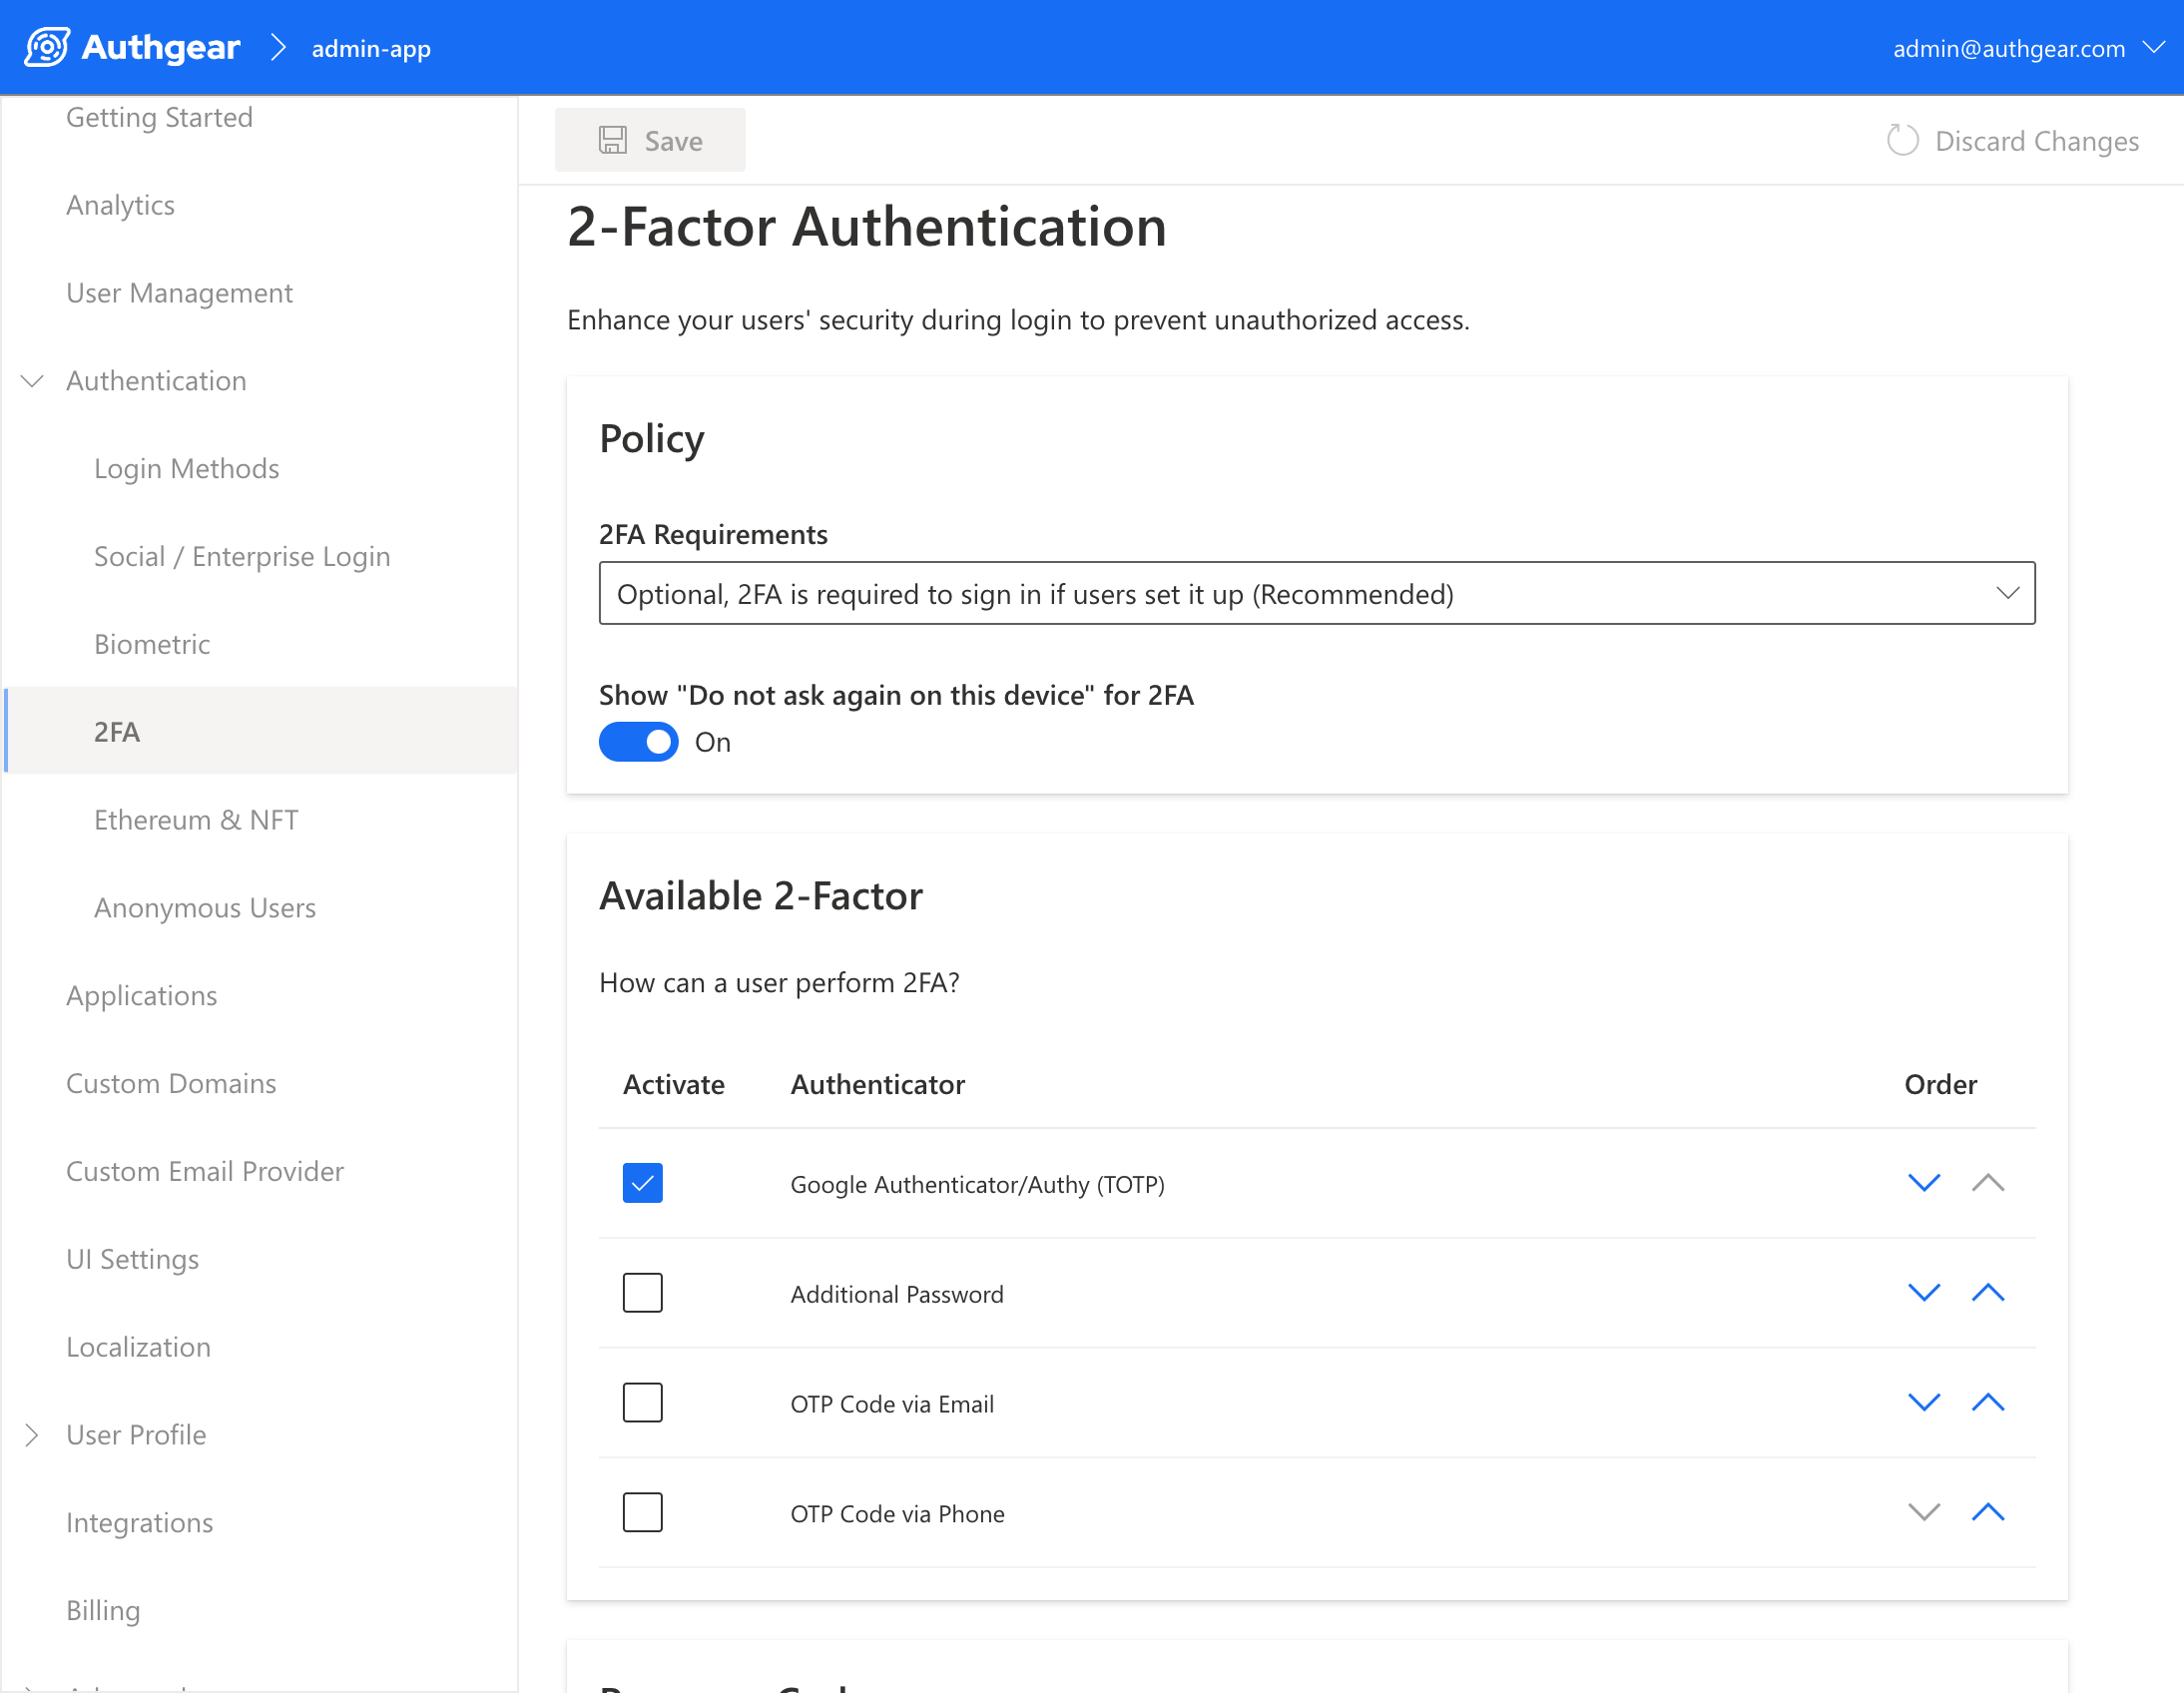Move Google Authenticator/Authy down in order
The image size is (2184, 1693).
[x=1923, y=1182]
